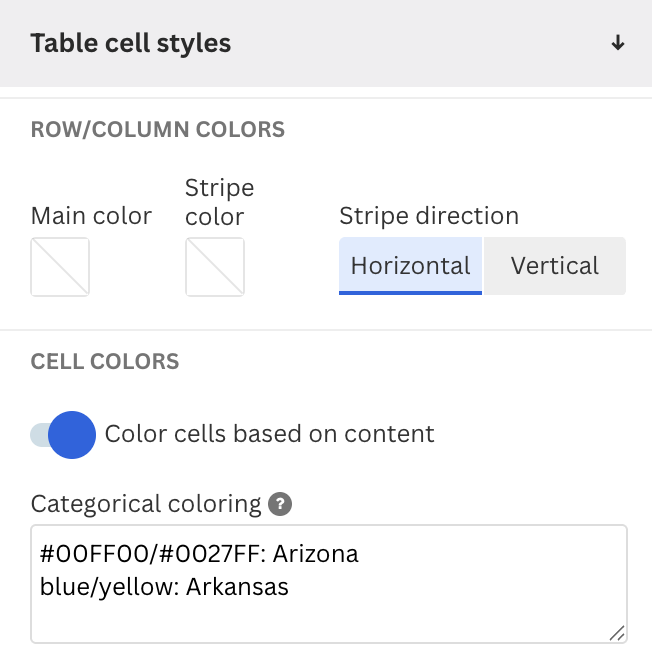Click the Stripe color label

pyautogui.click(x=219, y=202)
